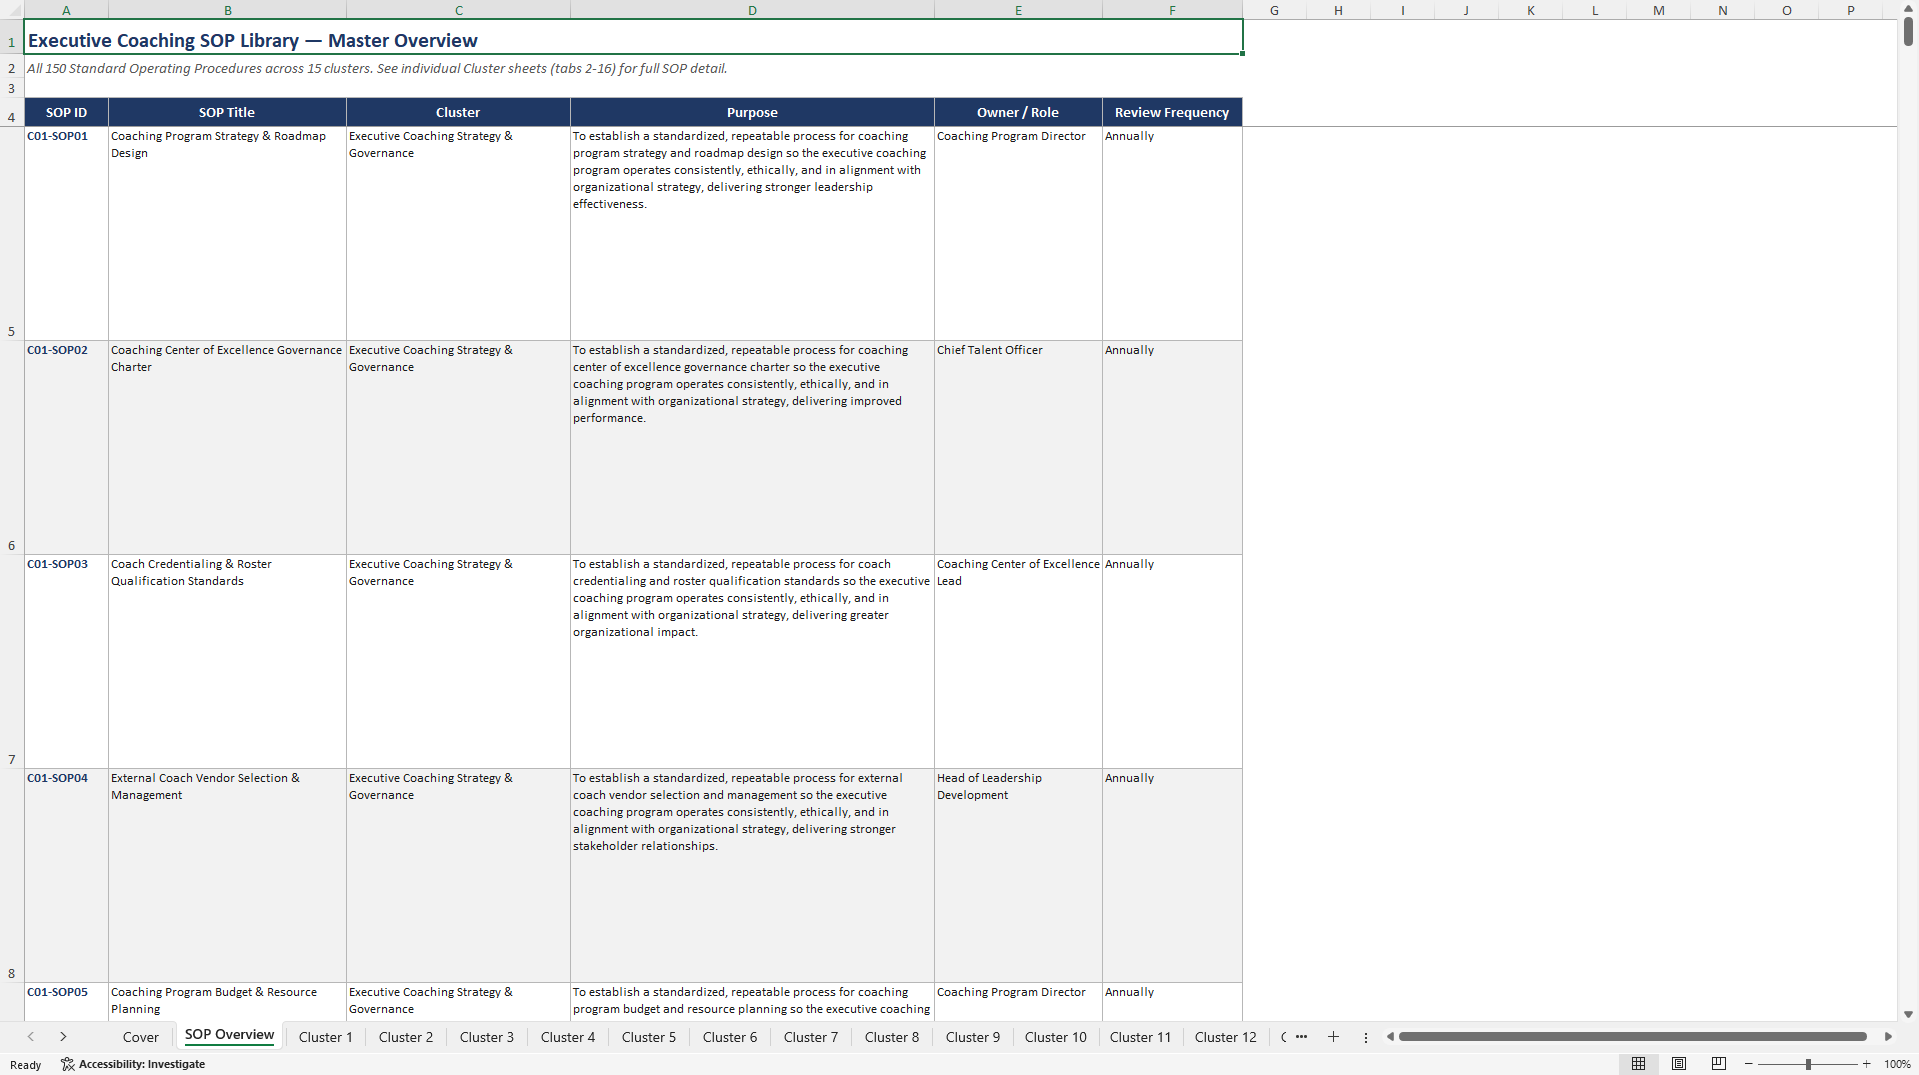Open the Cluster 2 sheet tab
This screenshot has width=1919, height=1075.
(x=406, y=1037)
